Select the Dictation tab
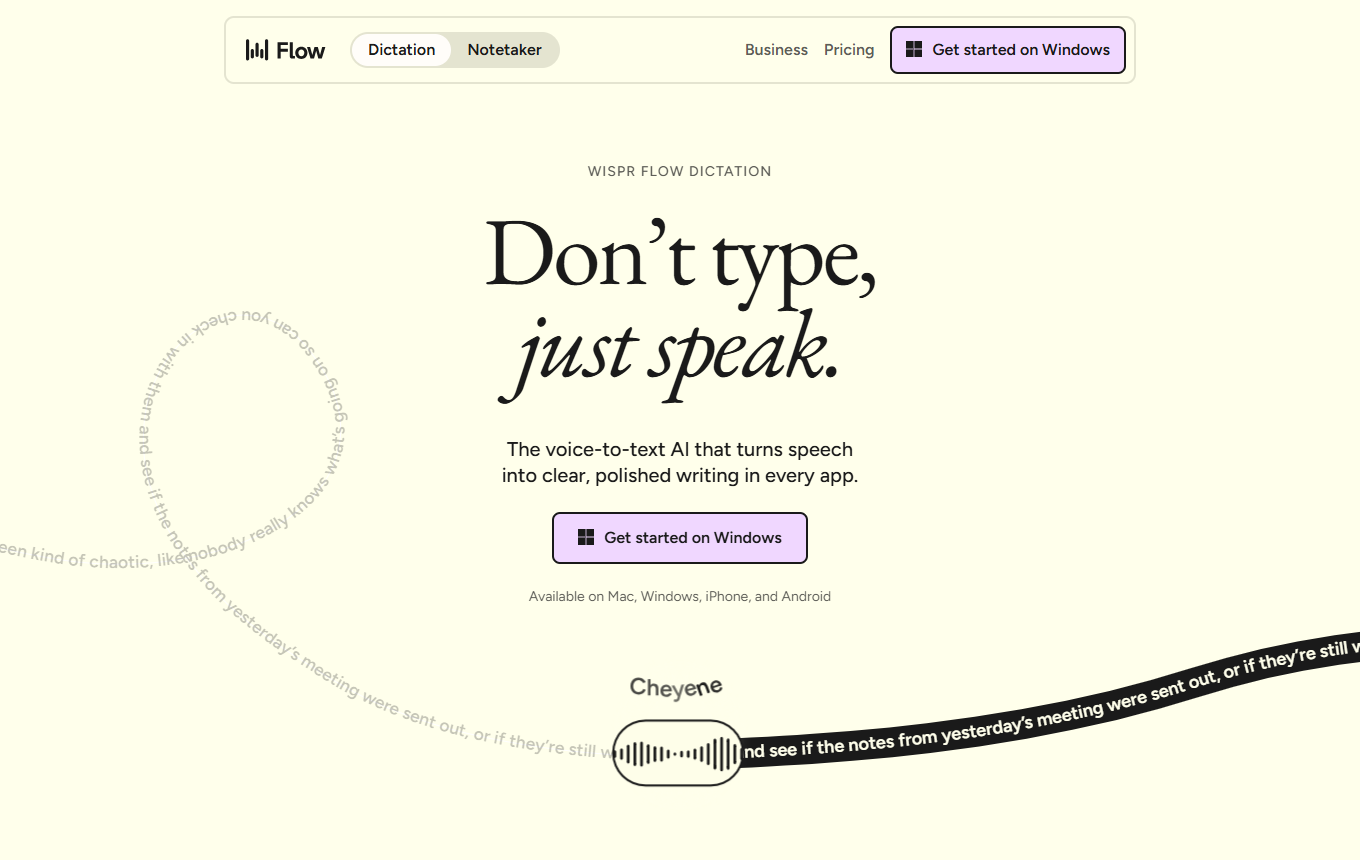 401,50
